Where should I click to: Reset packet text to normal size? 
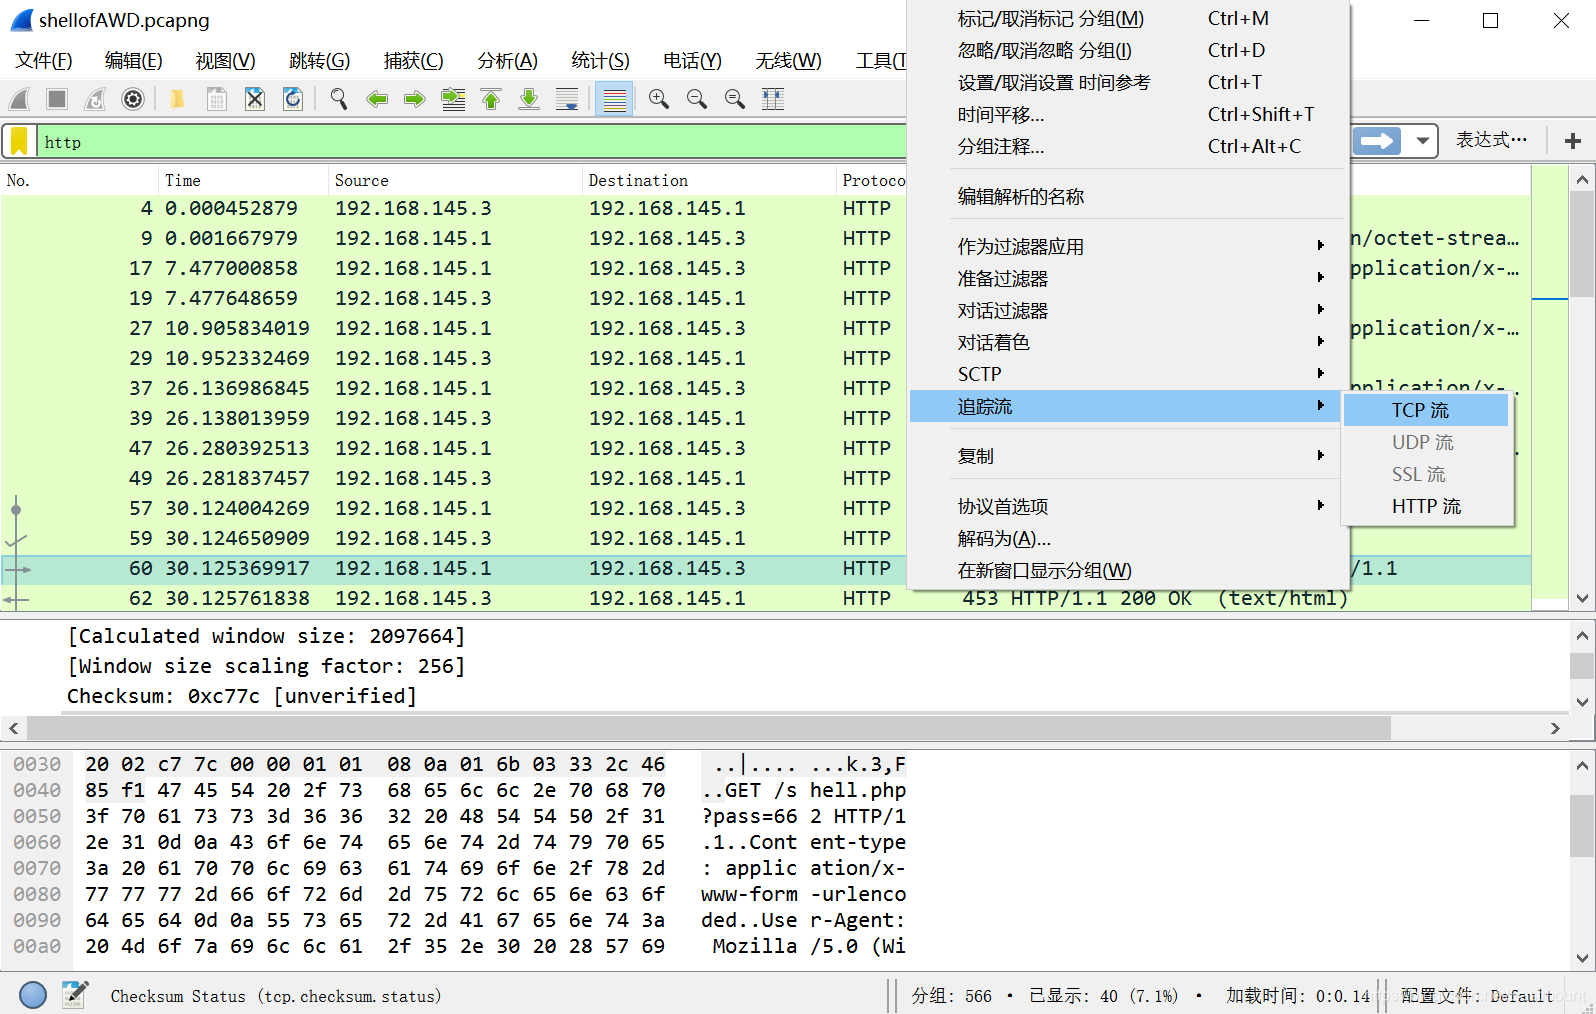point(735,99)
